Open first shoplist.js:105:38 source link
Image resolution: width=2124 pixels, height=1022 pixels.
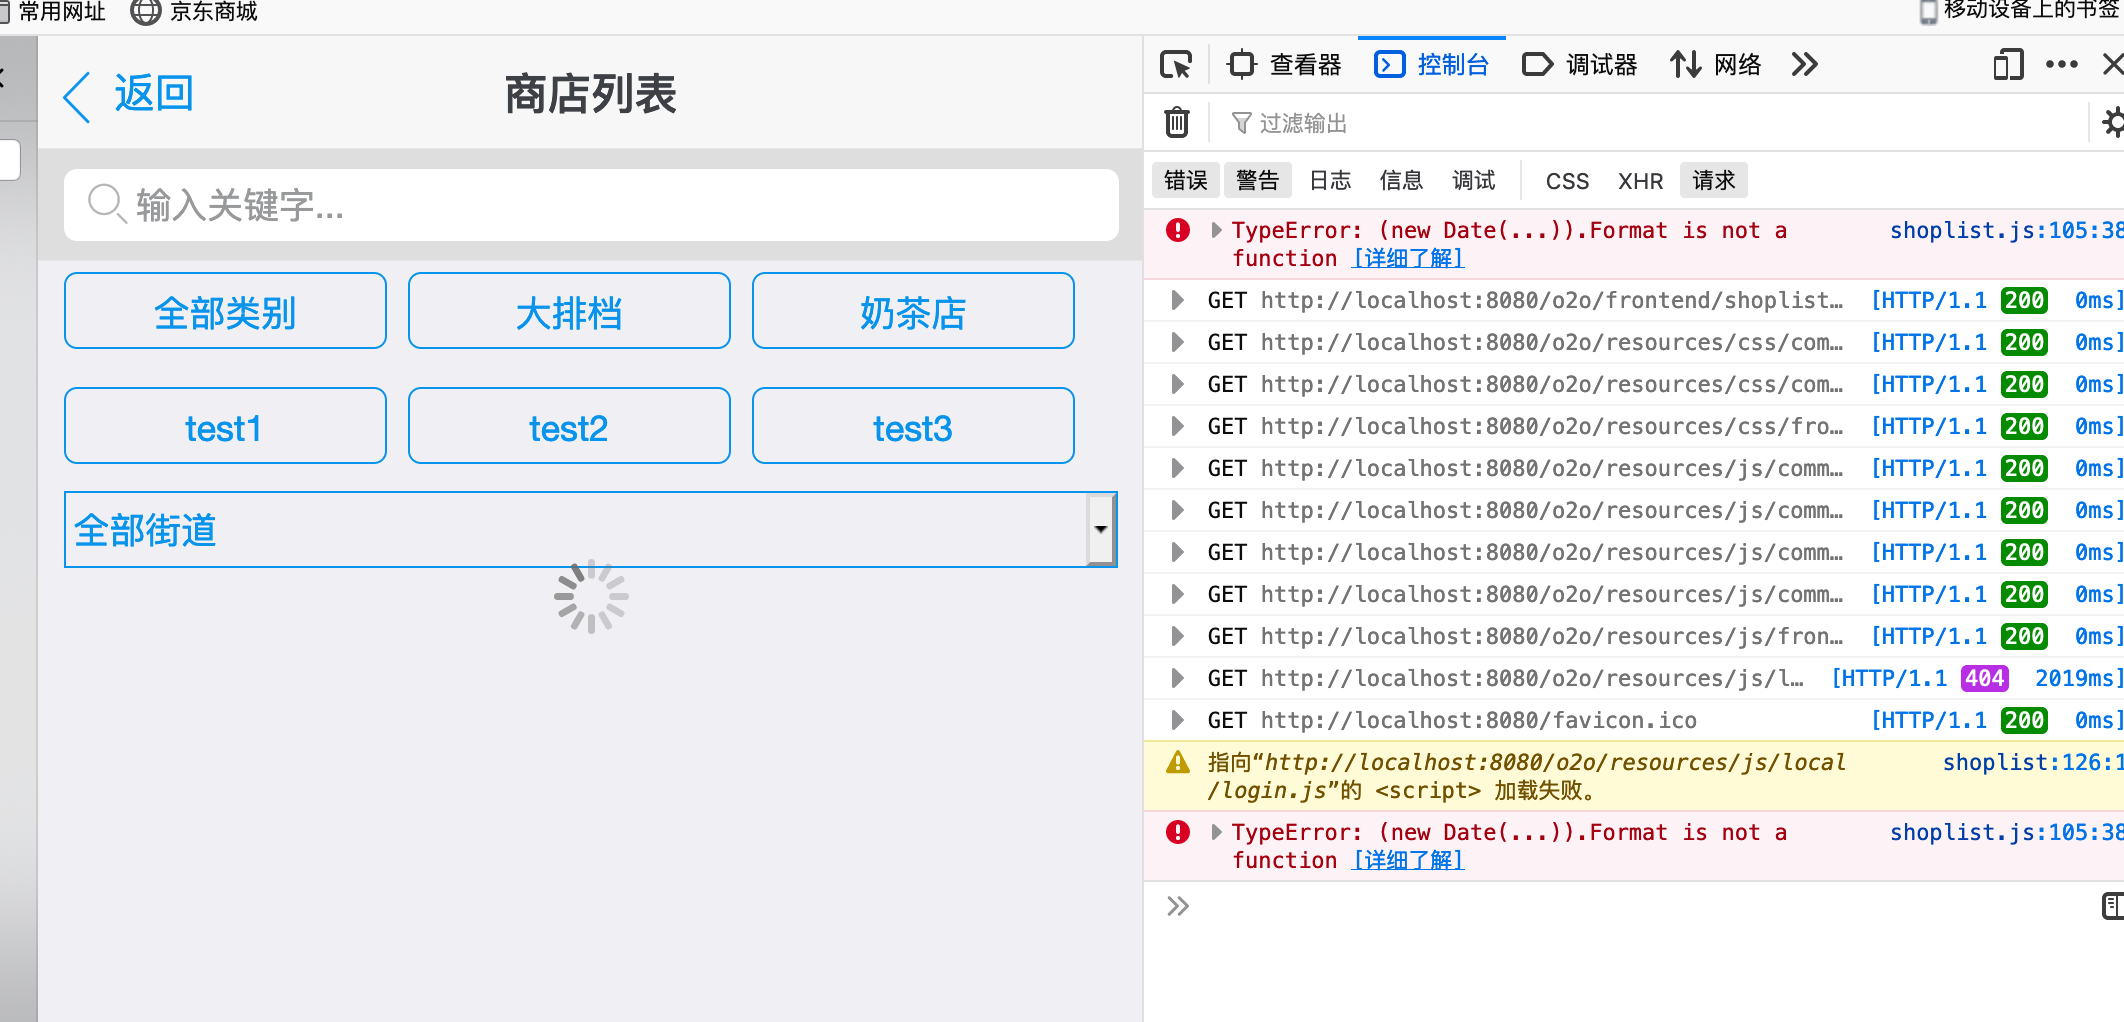[x=2005, y=230]
